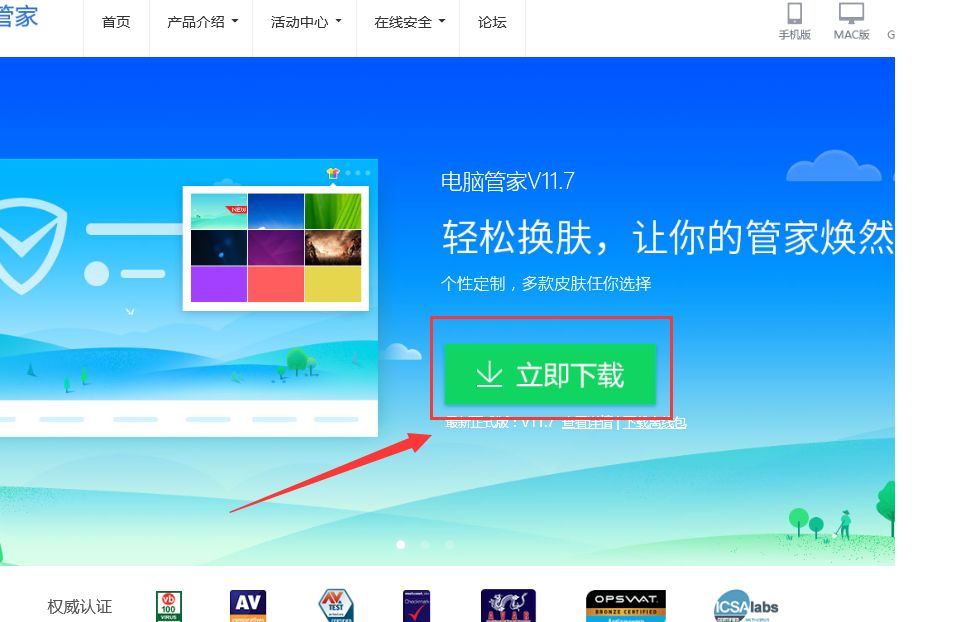Click the ICSA labs certification logo

(746, 606)
